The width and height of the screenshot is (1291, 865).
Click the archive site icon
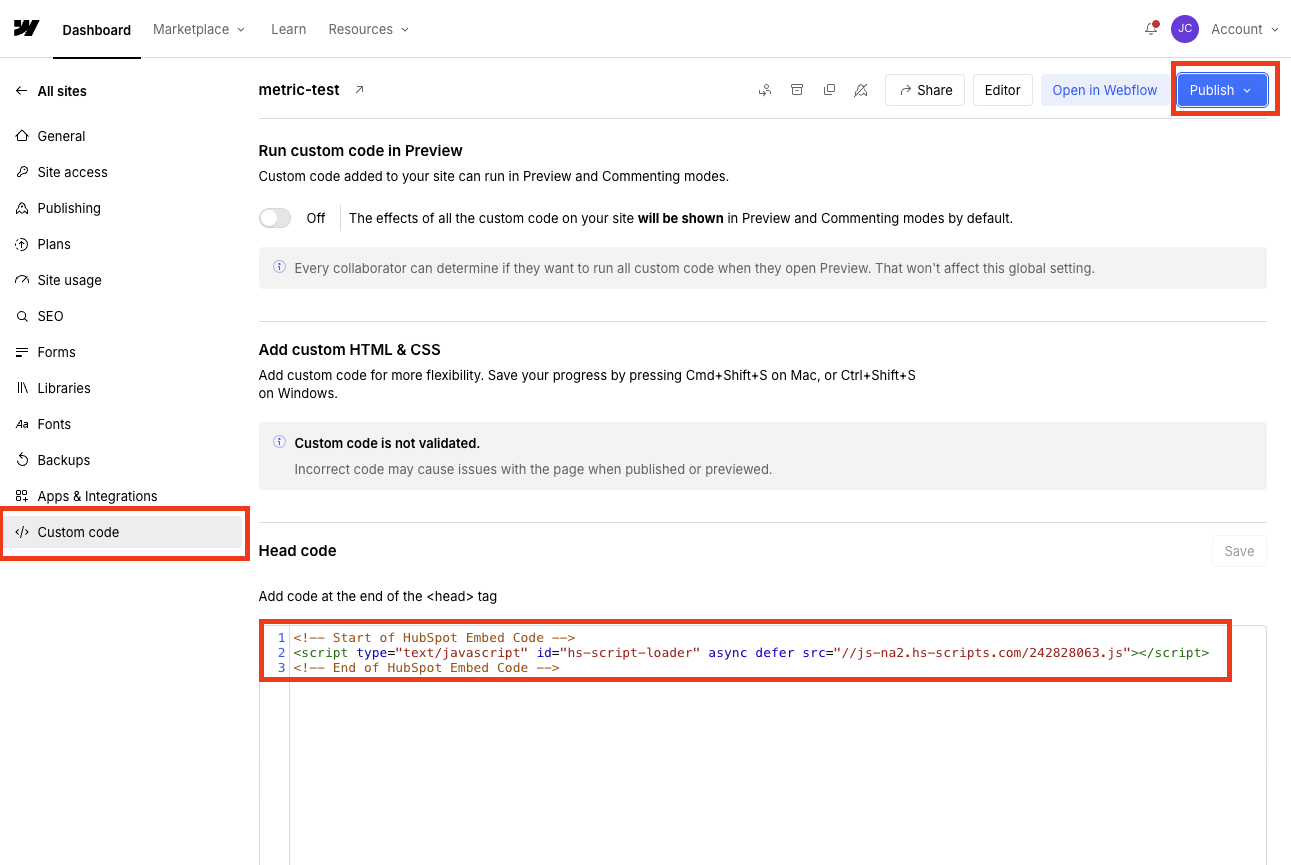point(797,90)
